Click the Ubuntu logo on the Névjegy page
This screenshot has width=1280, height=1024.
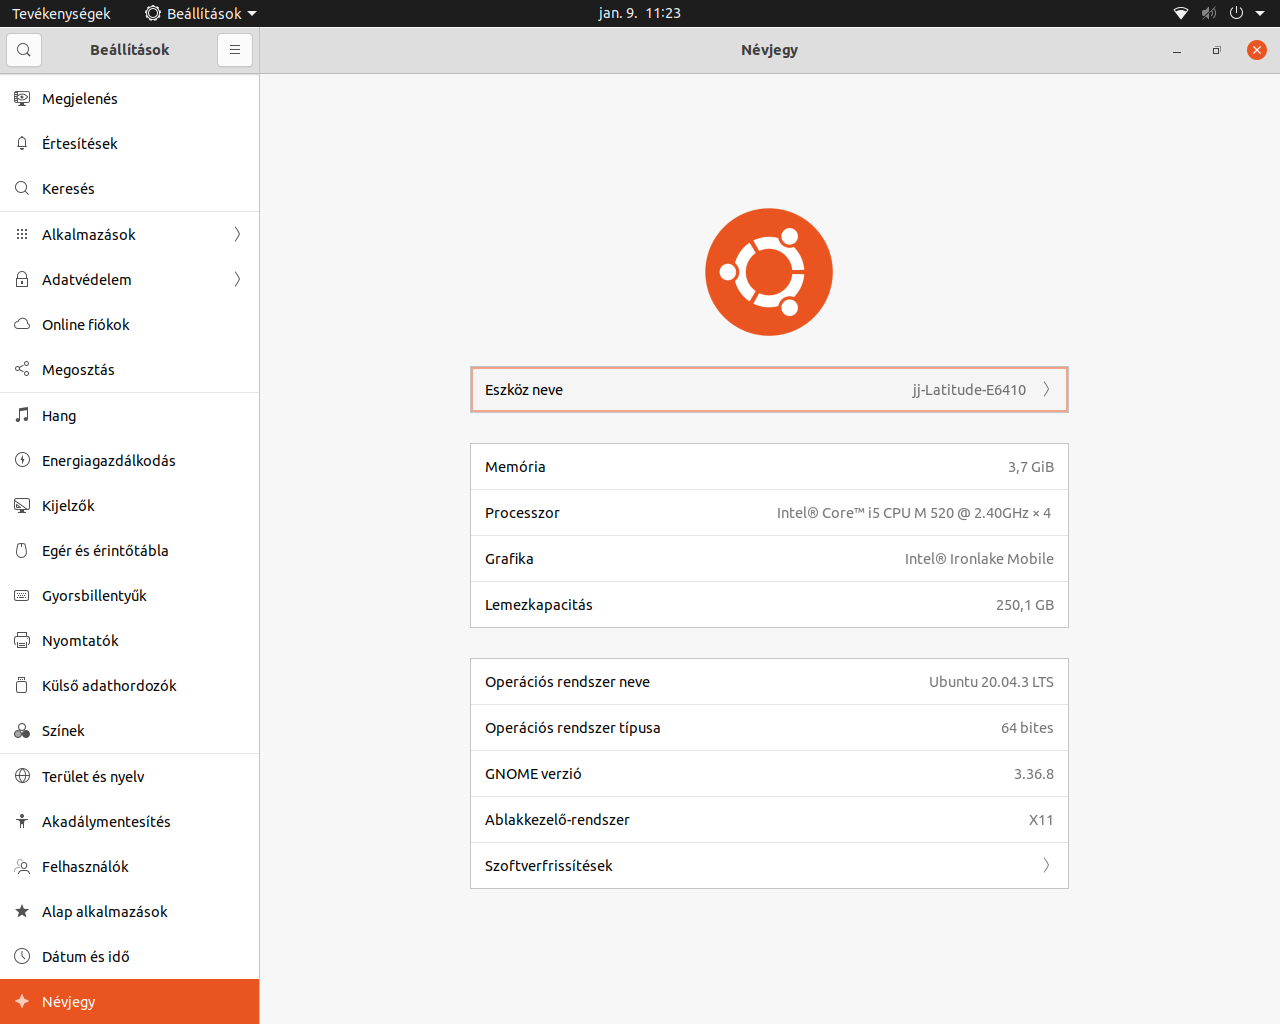769,272
